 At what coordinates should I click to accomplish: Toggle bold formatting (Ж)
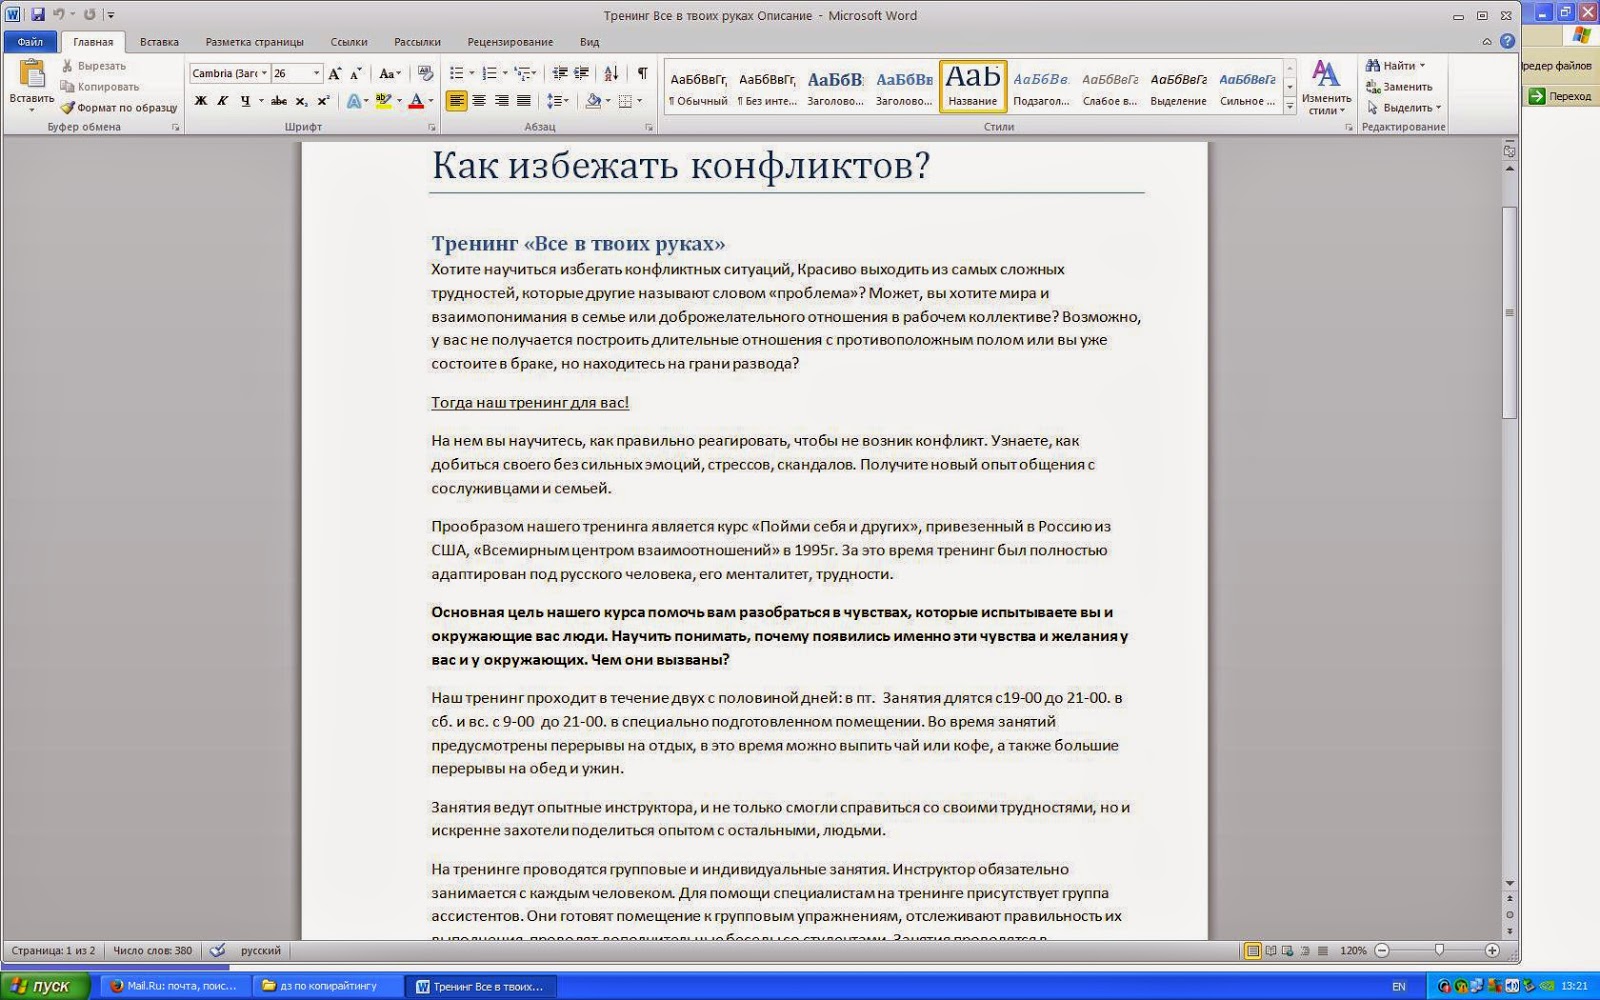click(x=201, y=101)
